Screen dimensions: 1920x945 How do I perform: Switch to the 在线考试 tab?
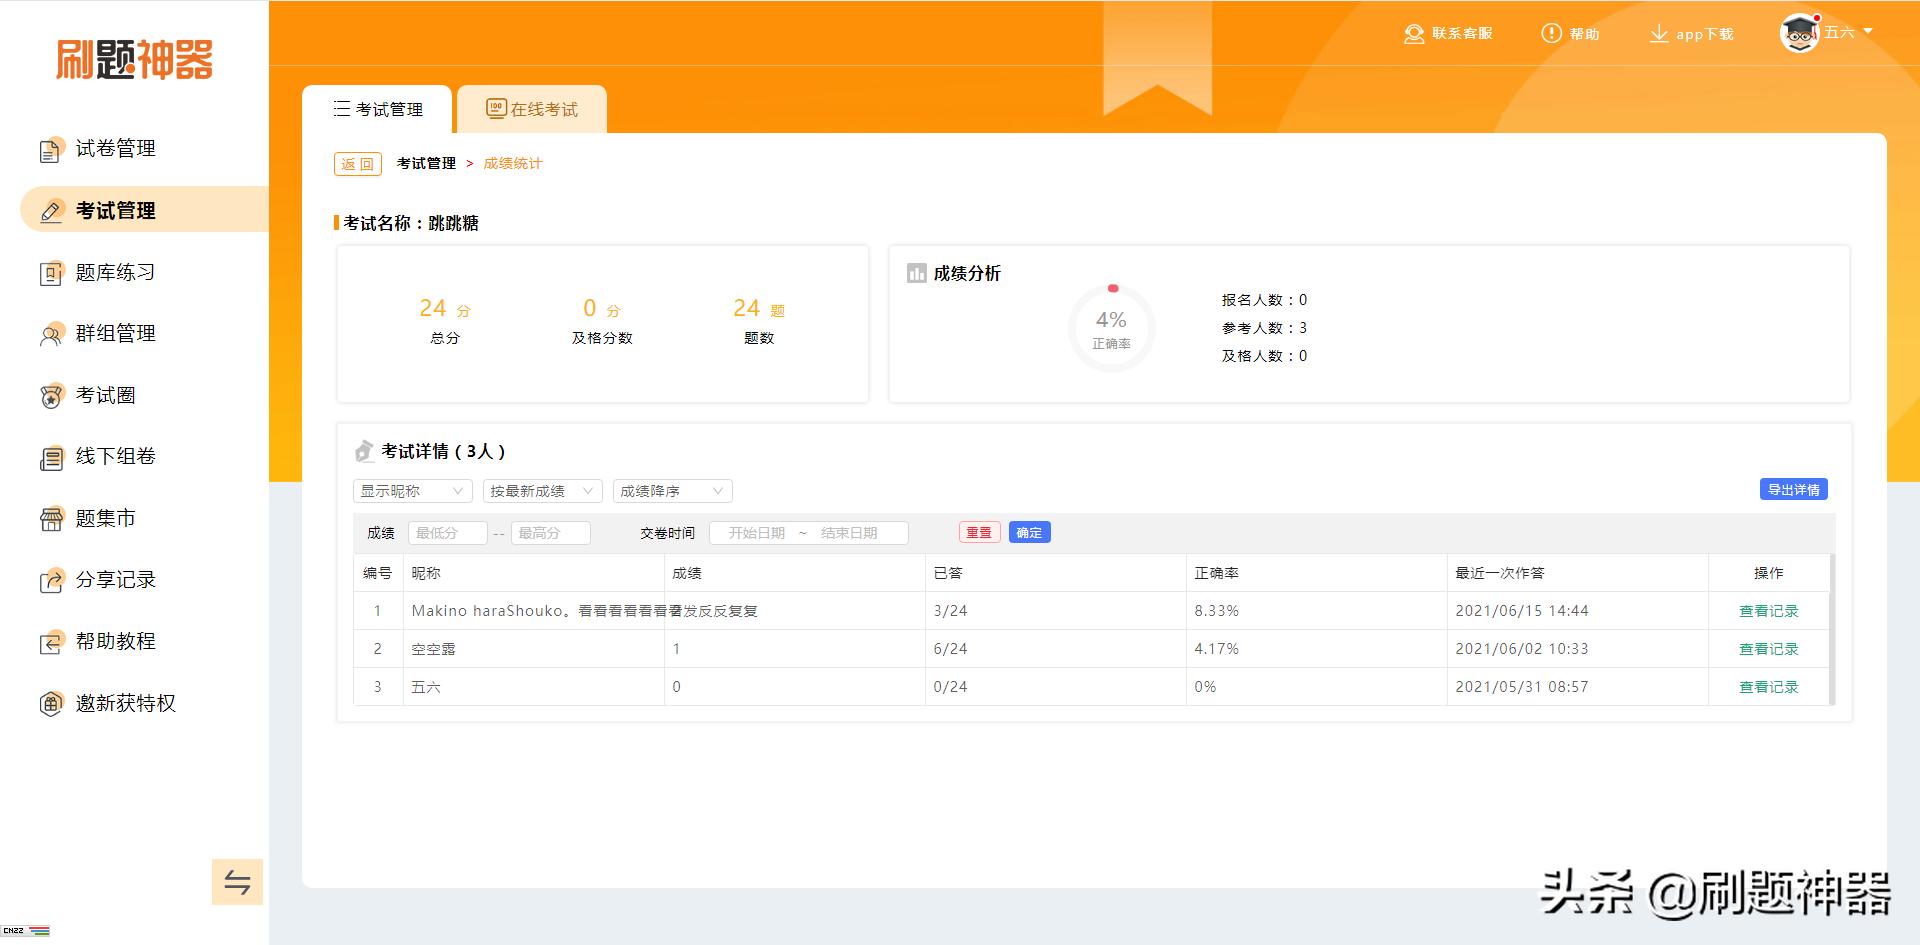(x=532, y=109)
